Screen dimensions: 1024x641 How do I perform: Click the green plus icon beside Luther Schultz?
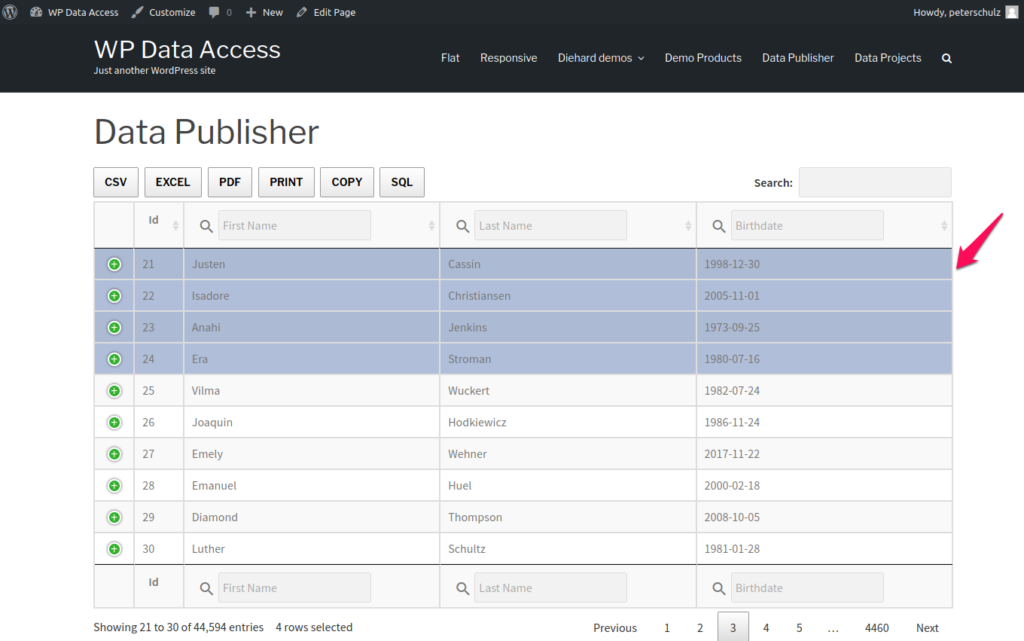113,548
